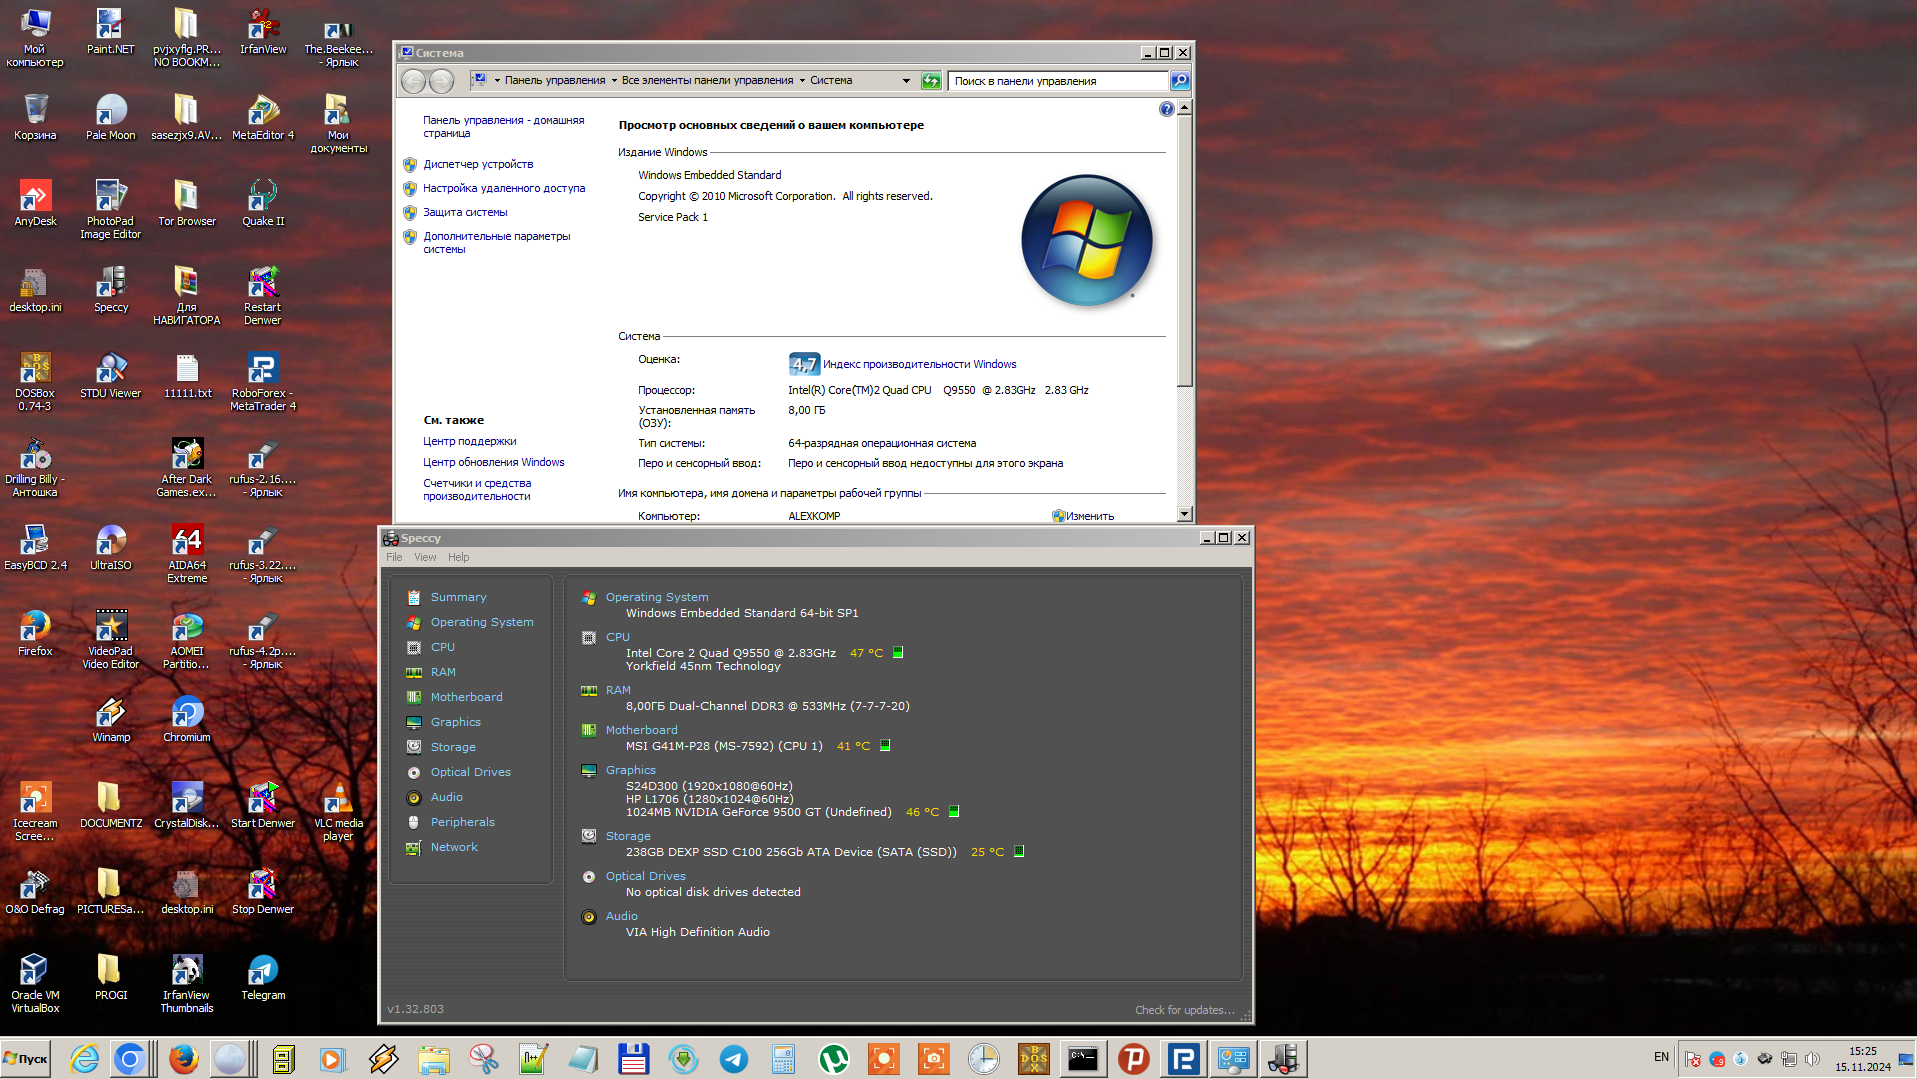
Task: Open the 11111.txt file on the desktop
Action: (187, 376)
